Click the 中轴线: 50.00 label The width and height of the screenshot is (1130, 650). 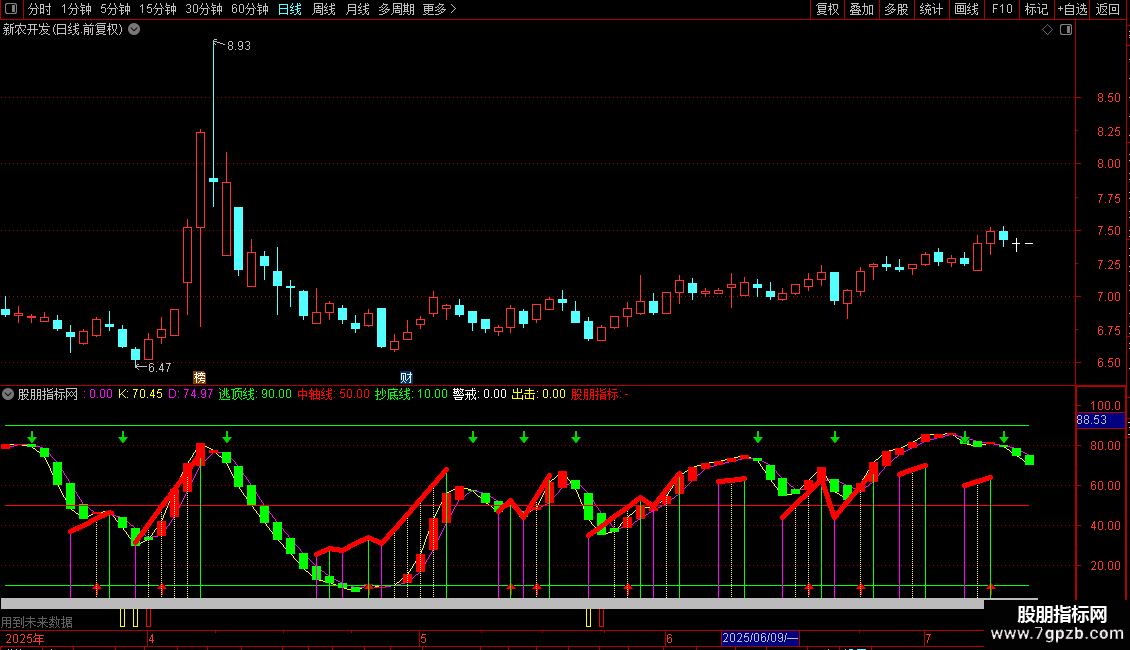click(334, 394)
